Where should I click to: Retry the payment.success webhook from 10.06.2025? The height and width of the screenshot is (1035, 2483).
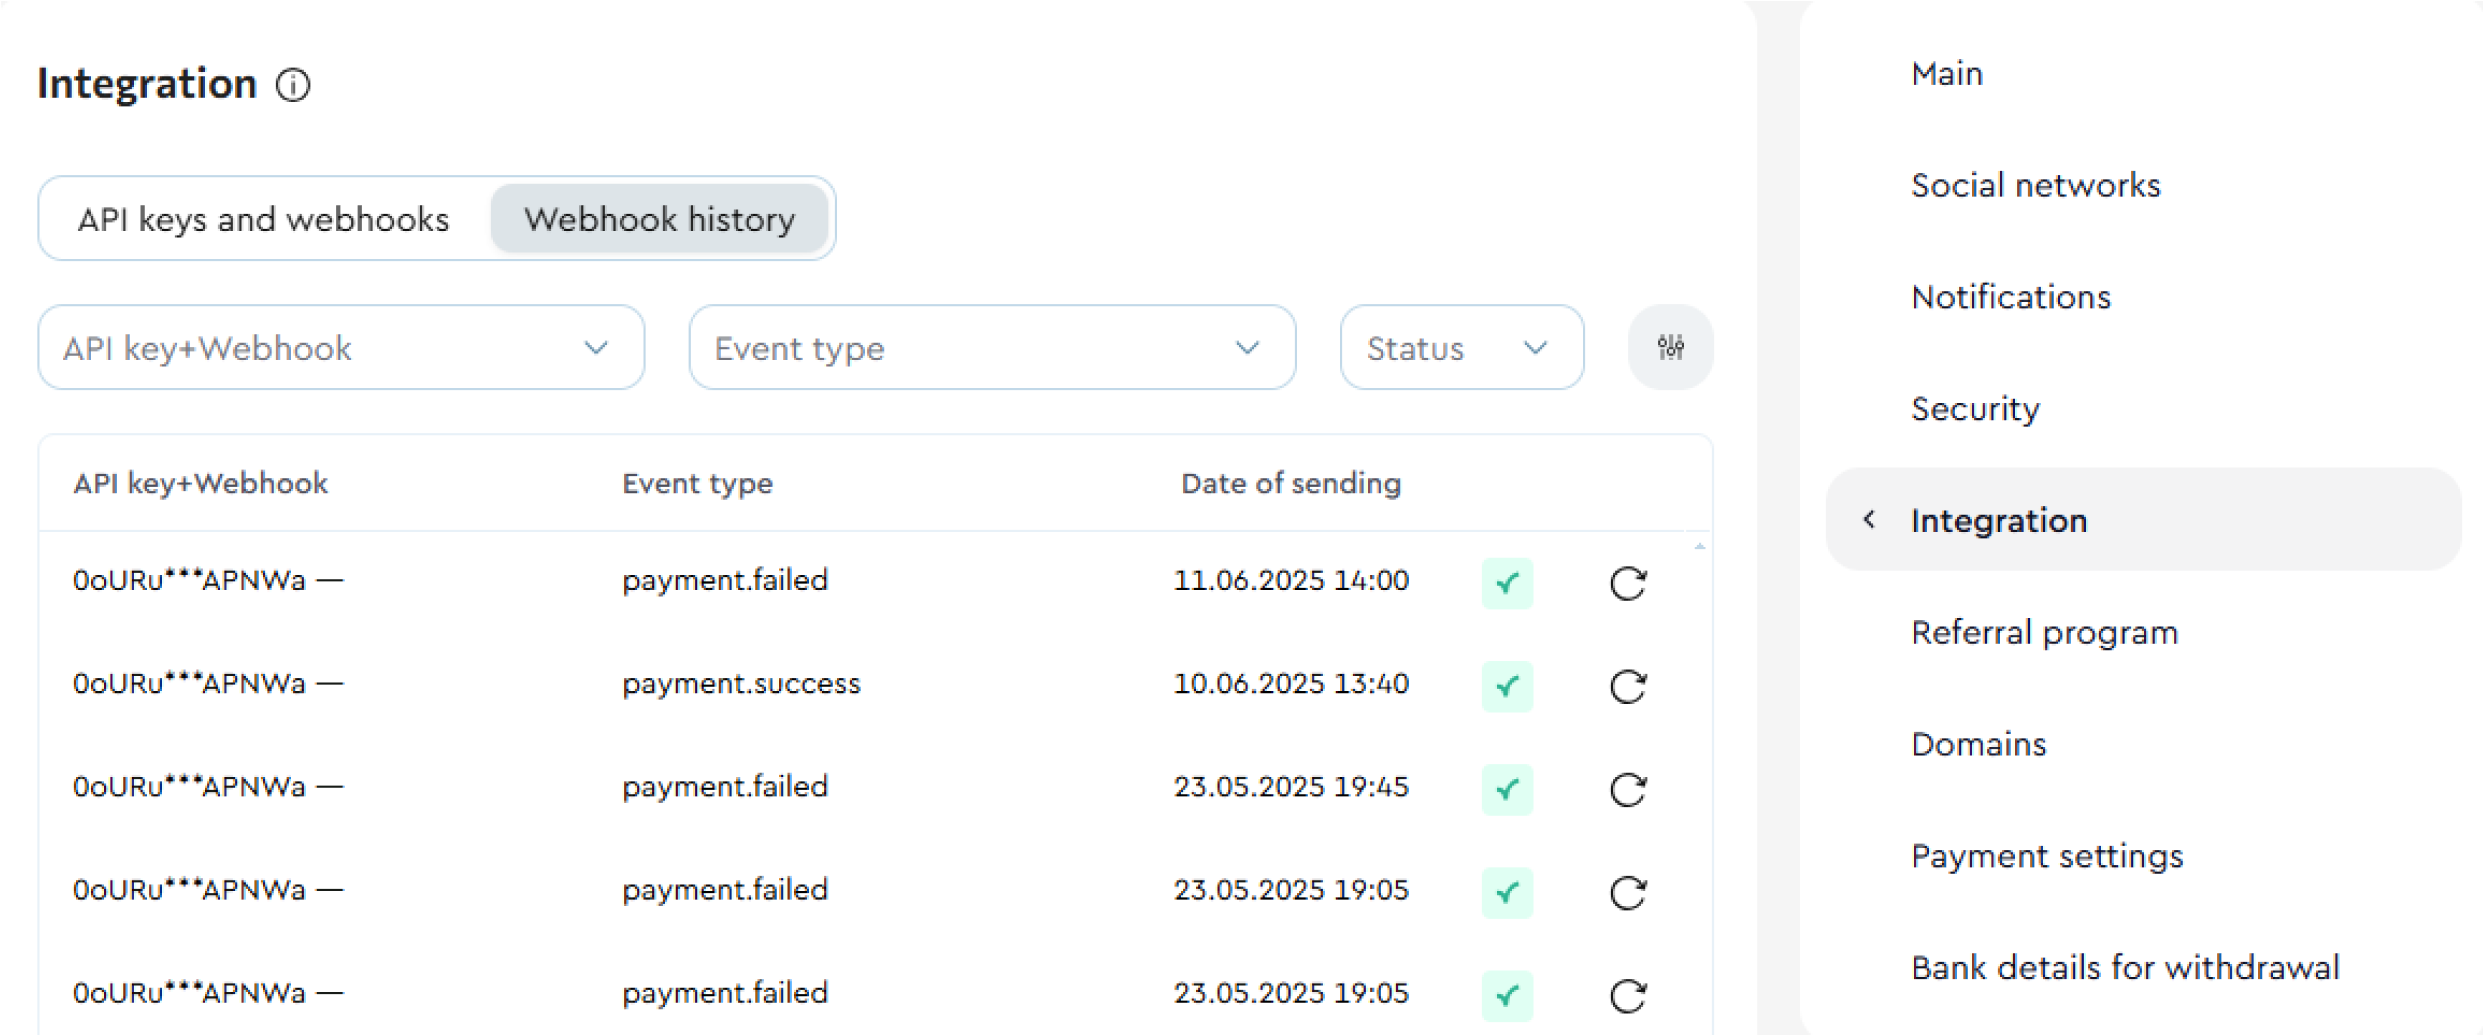coord(1626,687)
